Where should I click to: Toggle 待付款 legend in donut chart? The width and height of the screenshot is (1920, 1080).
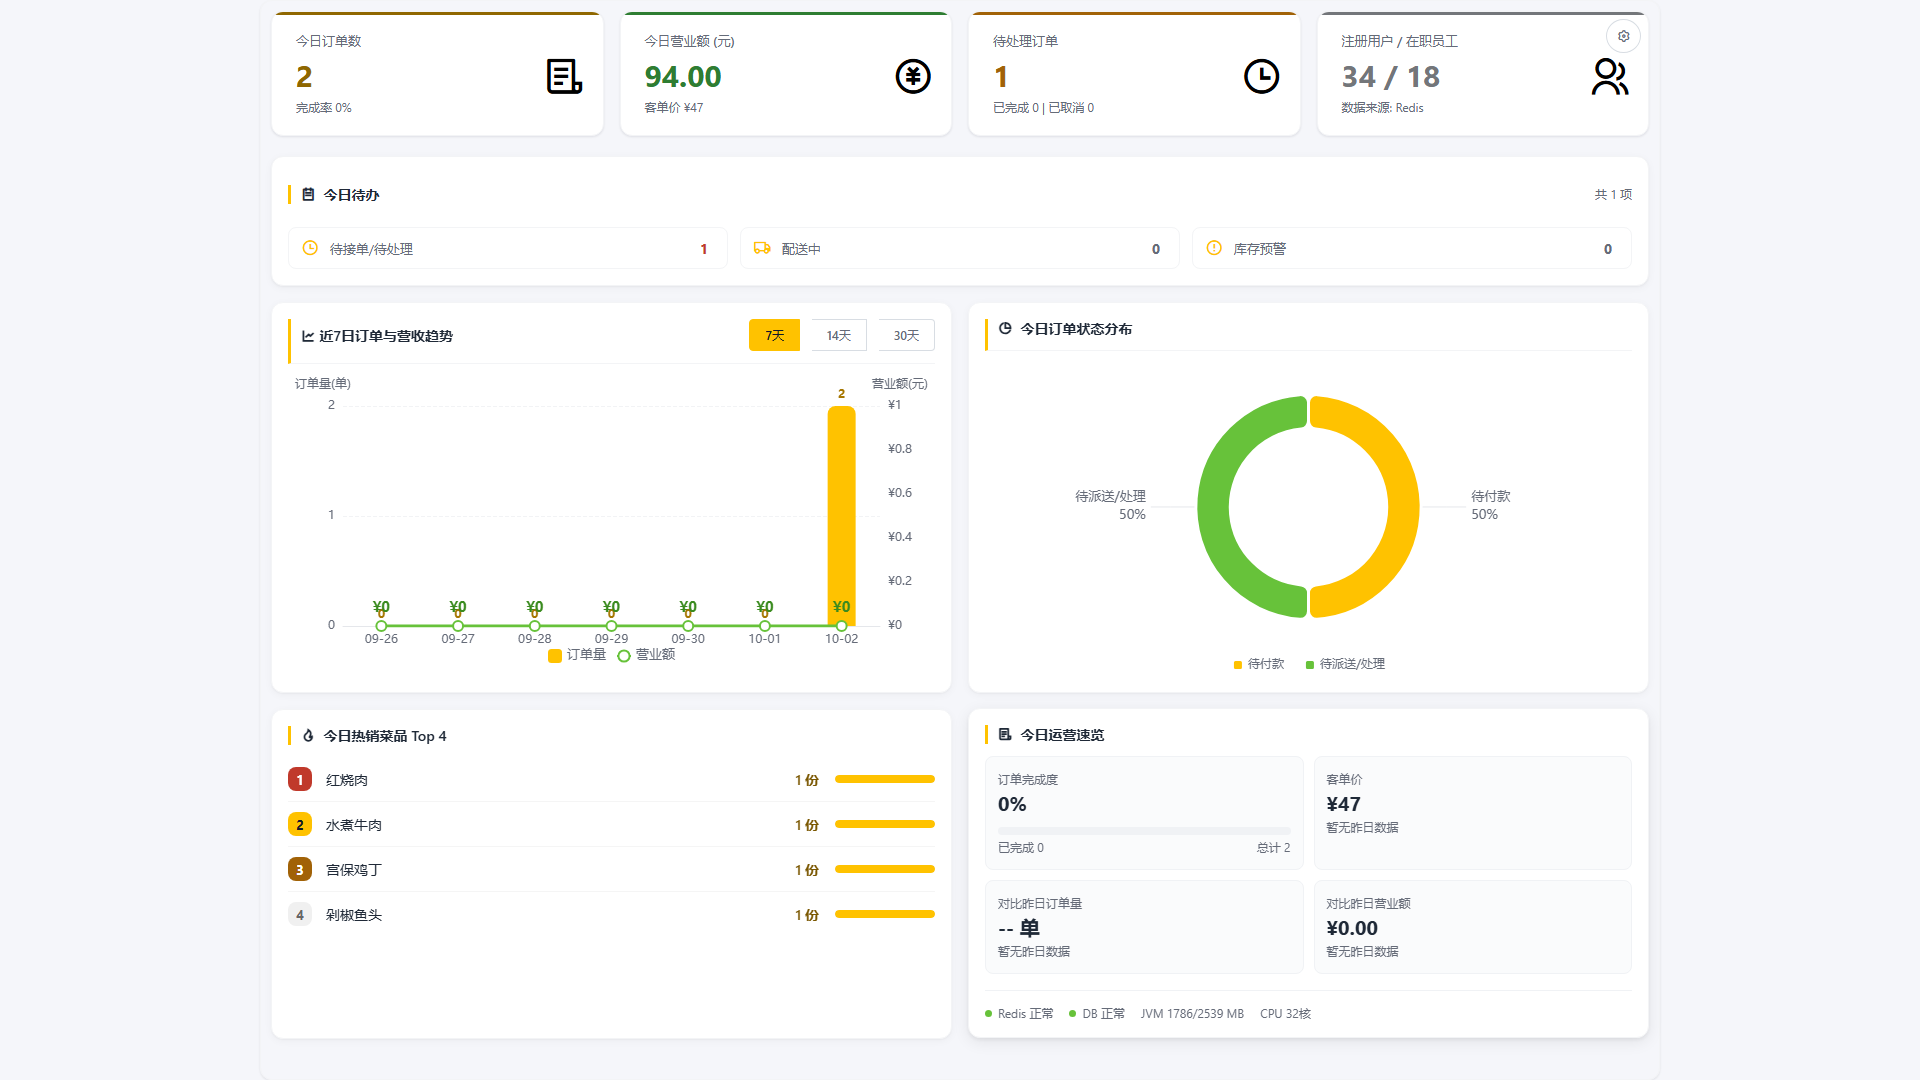(1259, 664)
